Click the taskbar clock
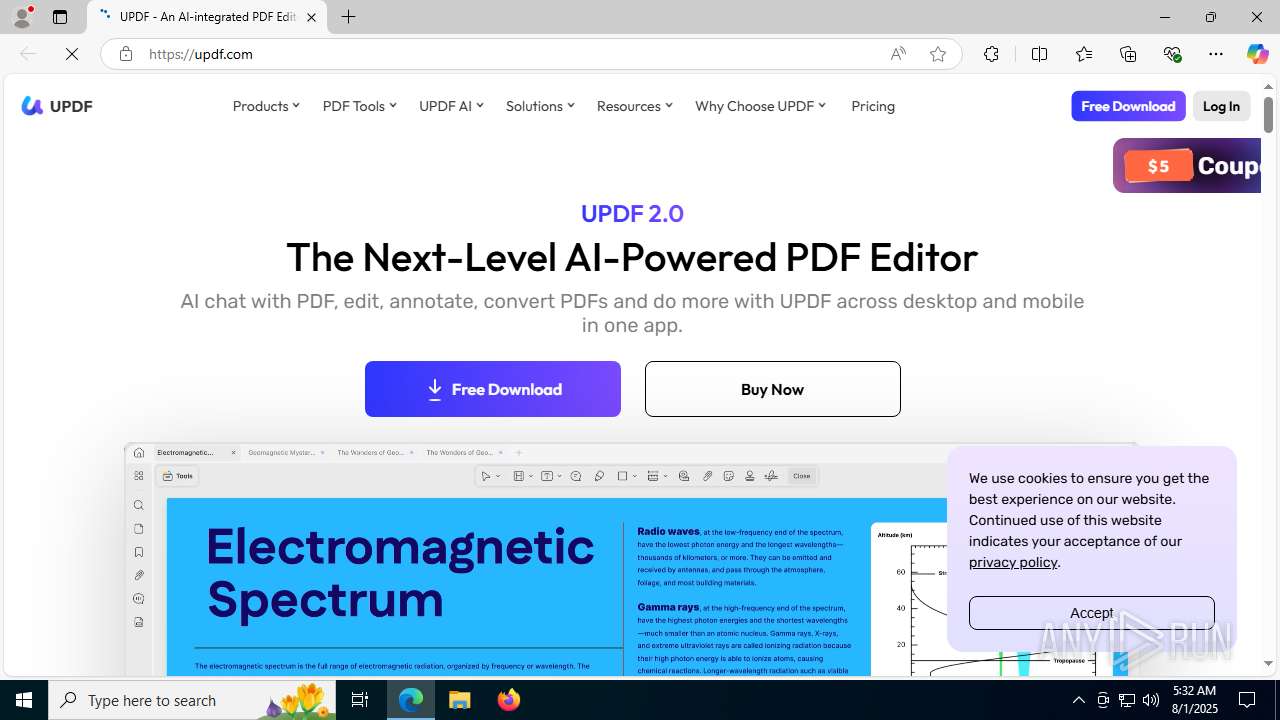The image size is (1280, 720). click(1194, 700)
